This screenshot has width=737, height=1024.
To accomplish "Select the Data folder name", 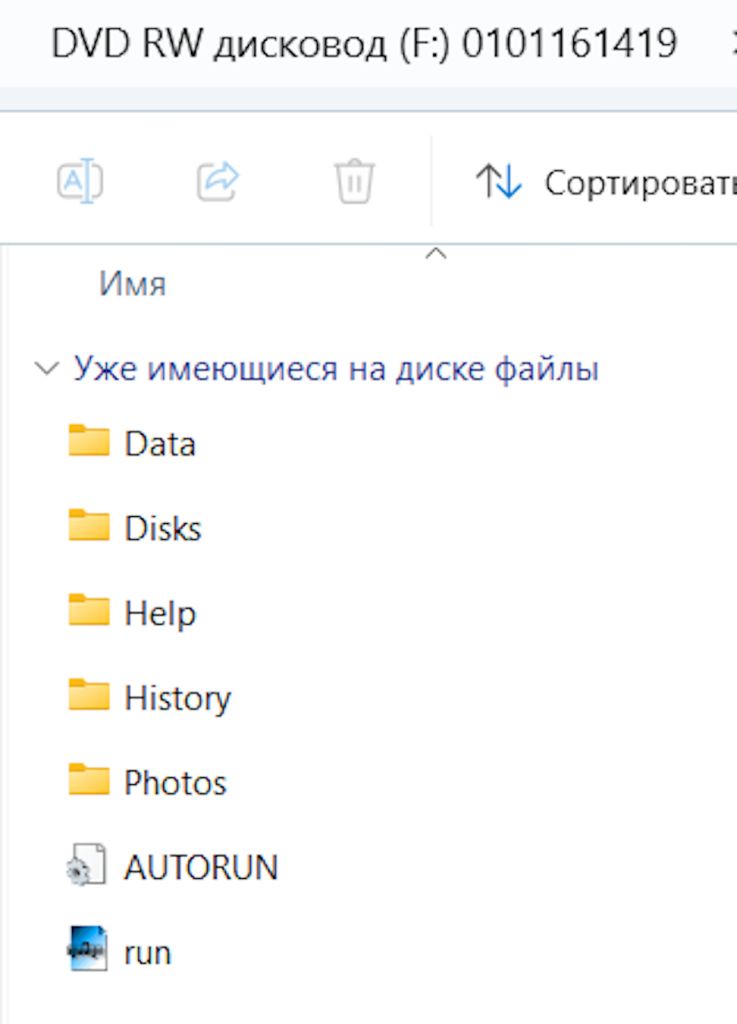I will 160,444.
